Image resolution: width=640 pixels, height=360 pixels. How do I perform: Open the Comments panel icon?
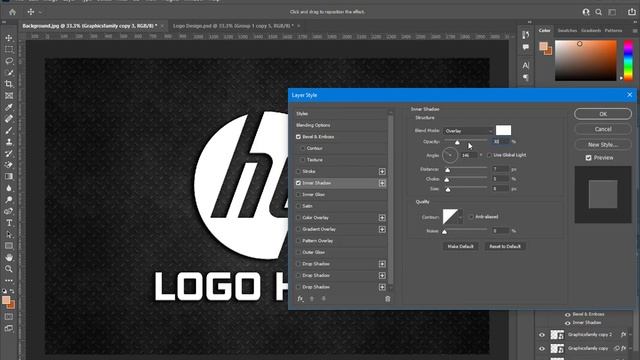click(525, 47)
